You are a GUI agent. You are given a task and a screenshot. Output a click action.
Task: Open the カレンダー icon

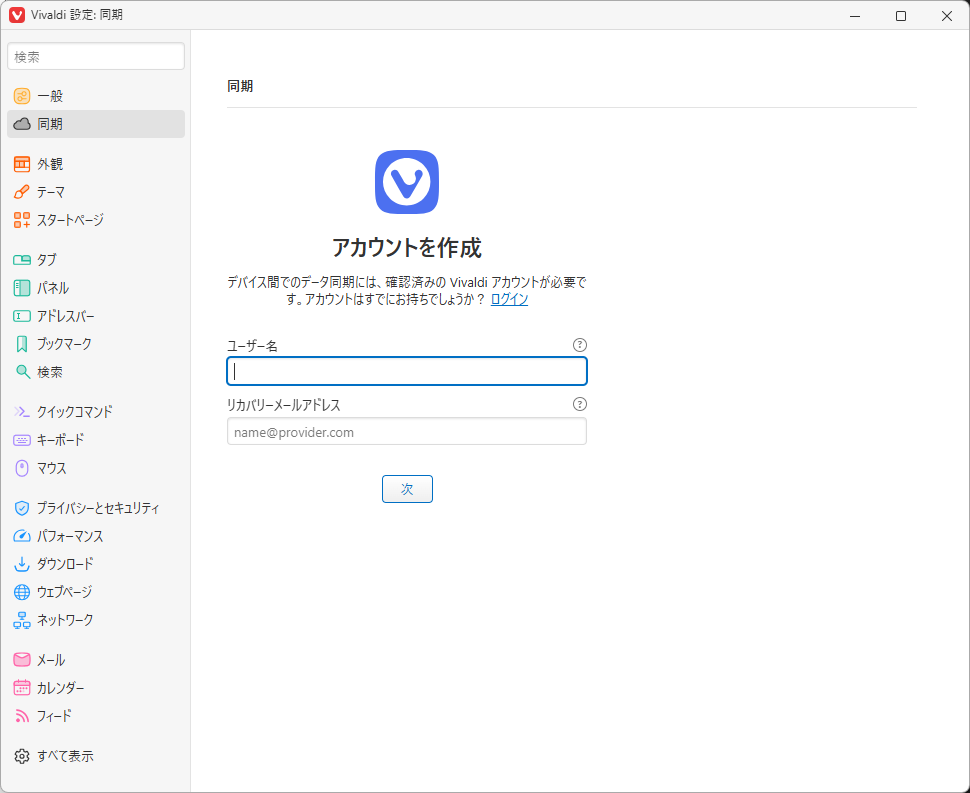pyautogui.click(x=22, y=688)
